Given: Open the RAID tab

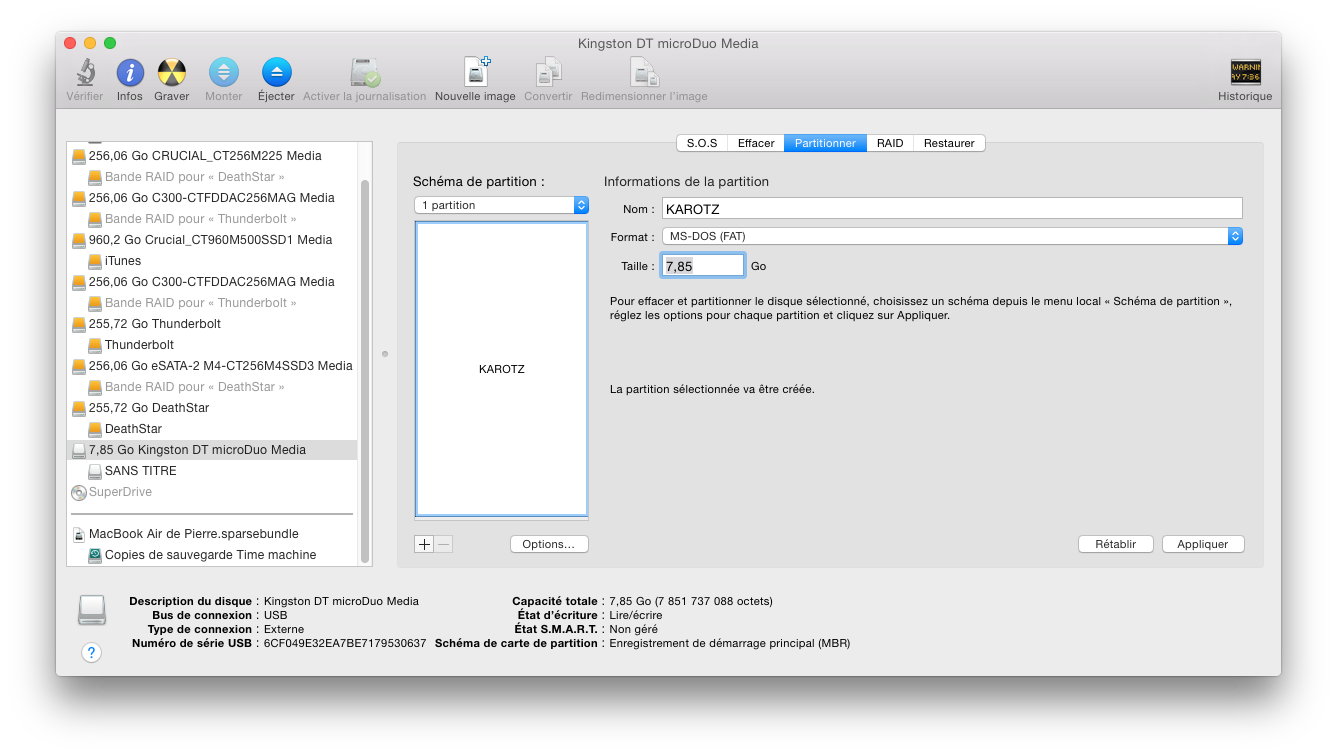Looking at the screenshot, I should pyautogui.click(x=890, y=143).
